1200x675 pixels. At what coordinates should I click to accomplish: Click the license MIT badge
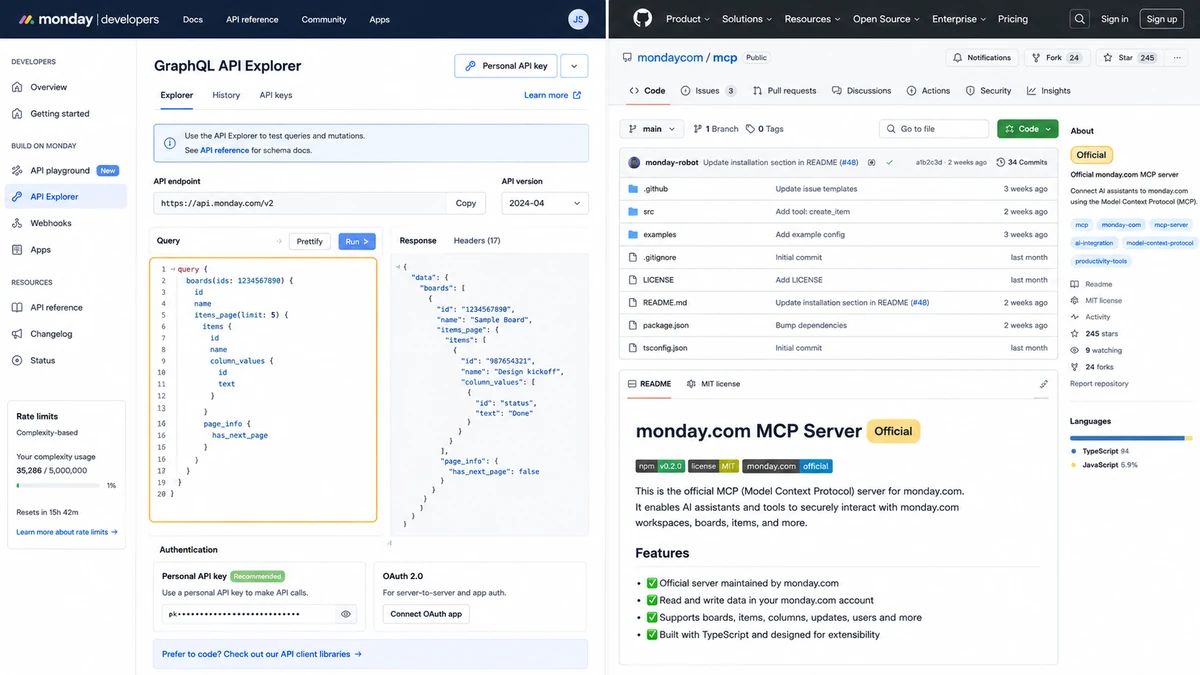[x=714, y=466]
